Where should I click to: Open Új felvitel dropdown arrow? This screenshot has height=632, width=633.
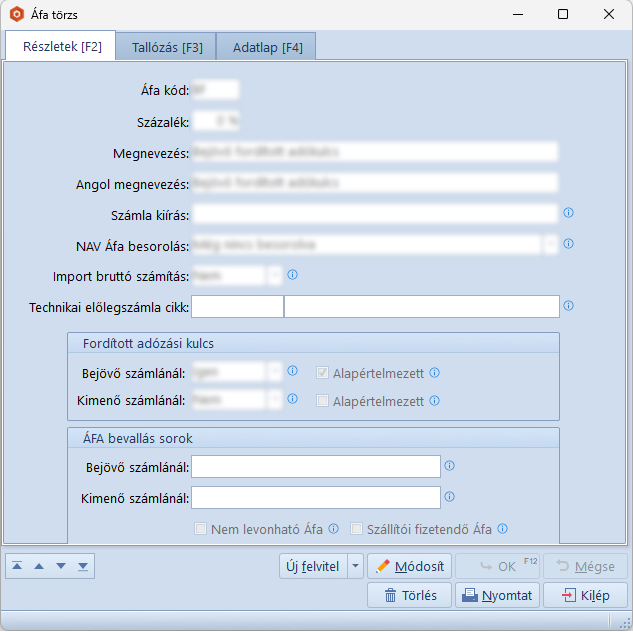click(356, 567)
